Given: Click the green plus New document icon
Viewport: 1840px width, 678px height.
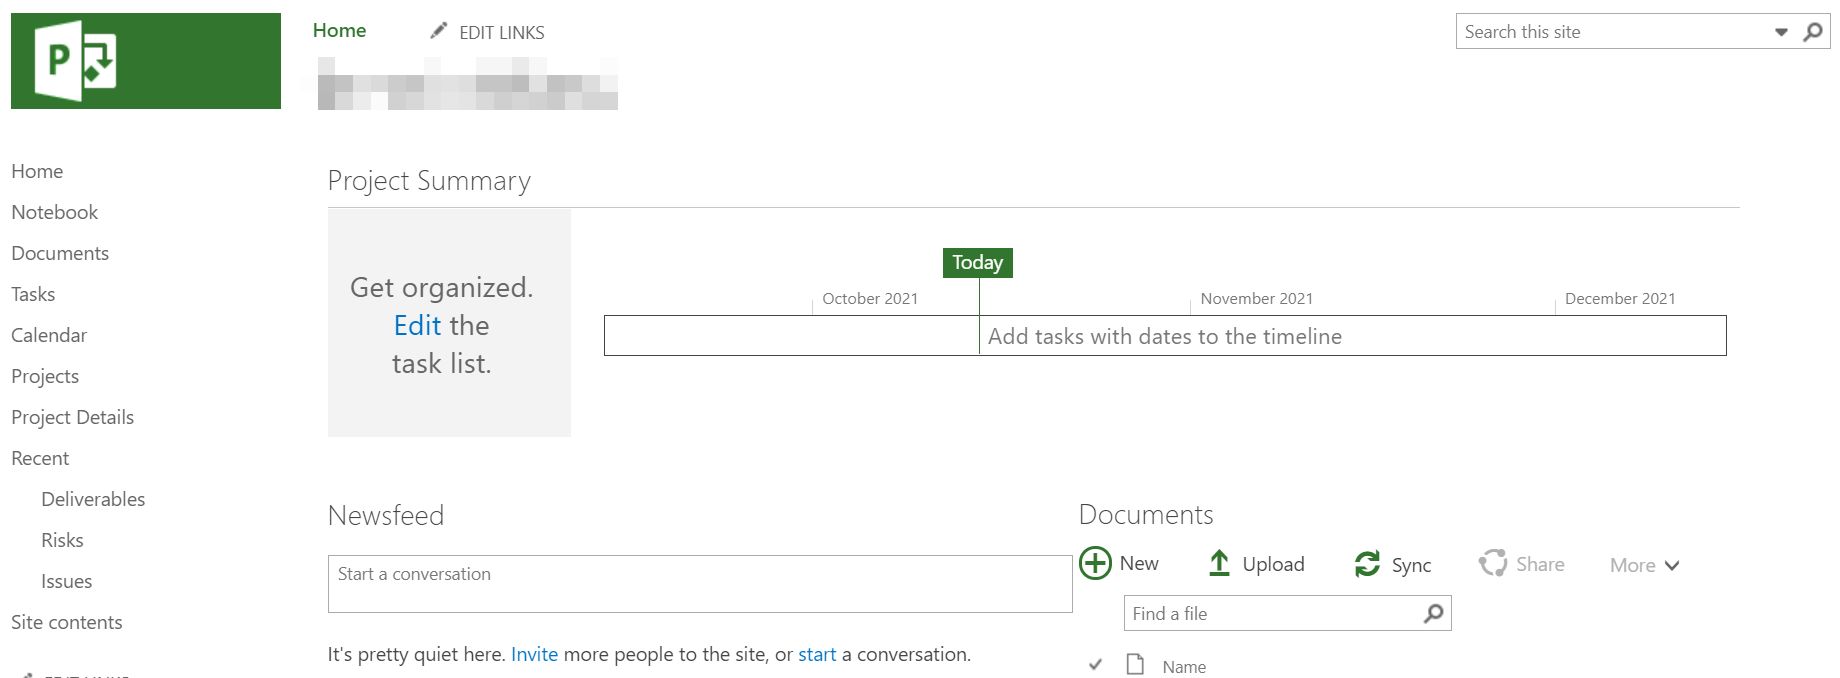Looking at the screenshot, I should tap(1095, 563).
